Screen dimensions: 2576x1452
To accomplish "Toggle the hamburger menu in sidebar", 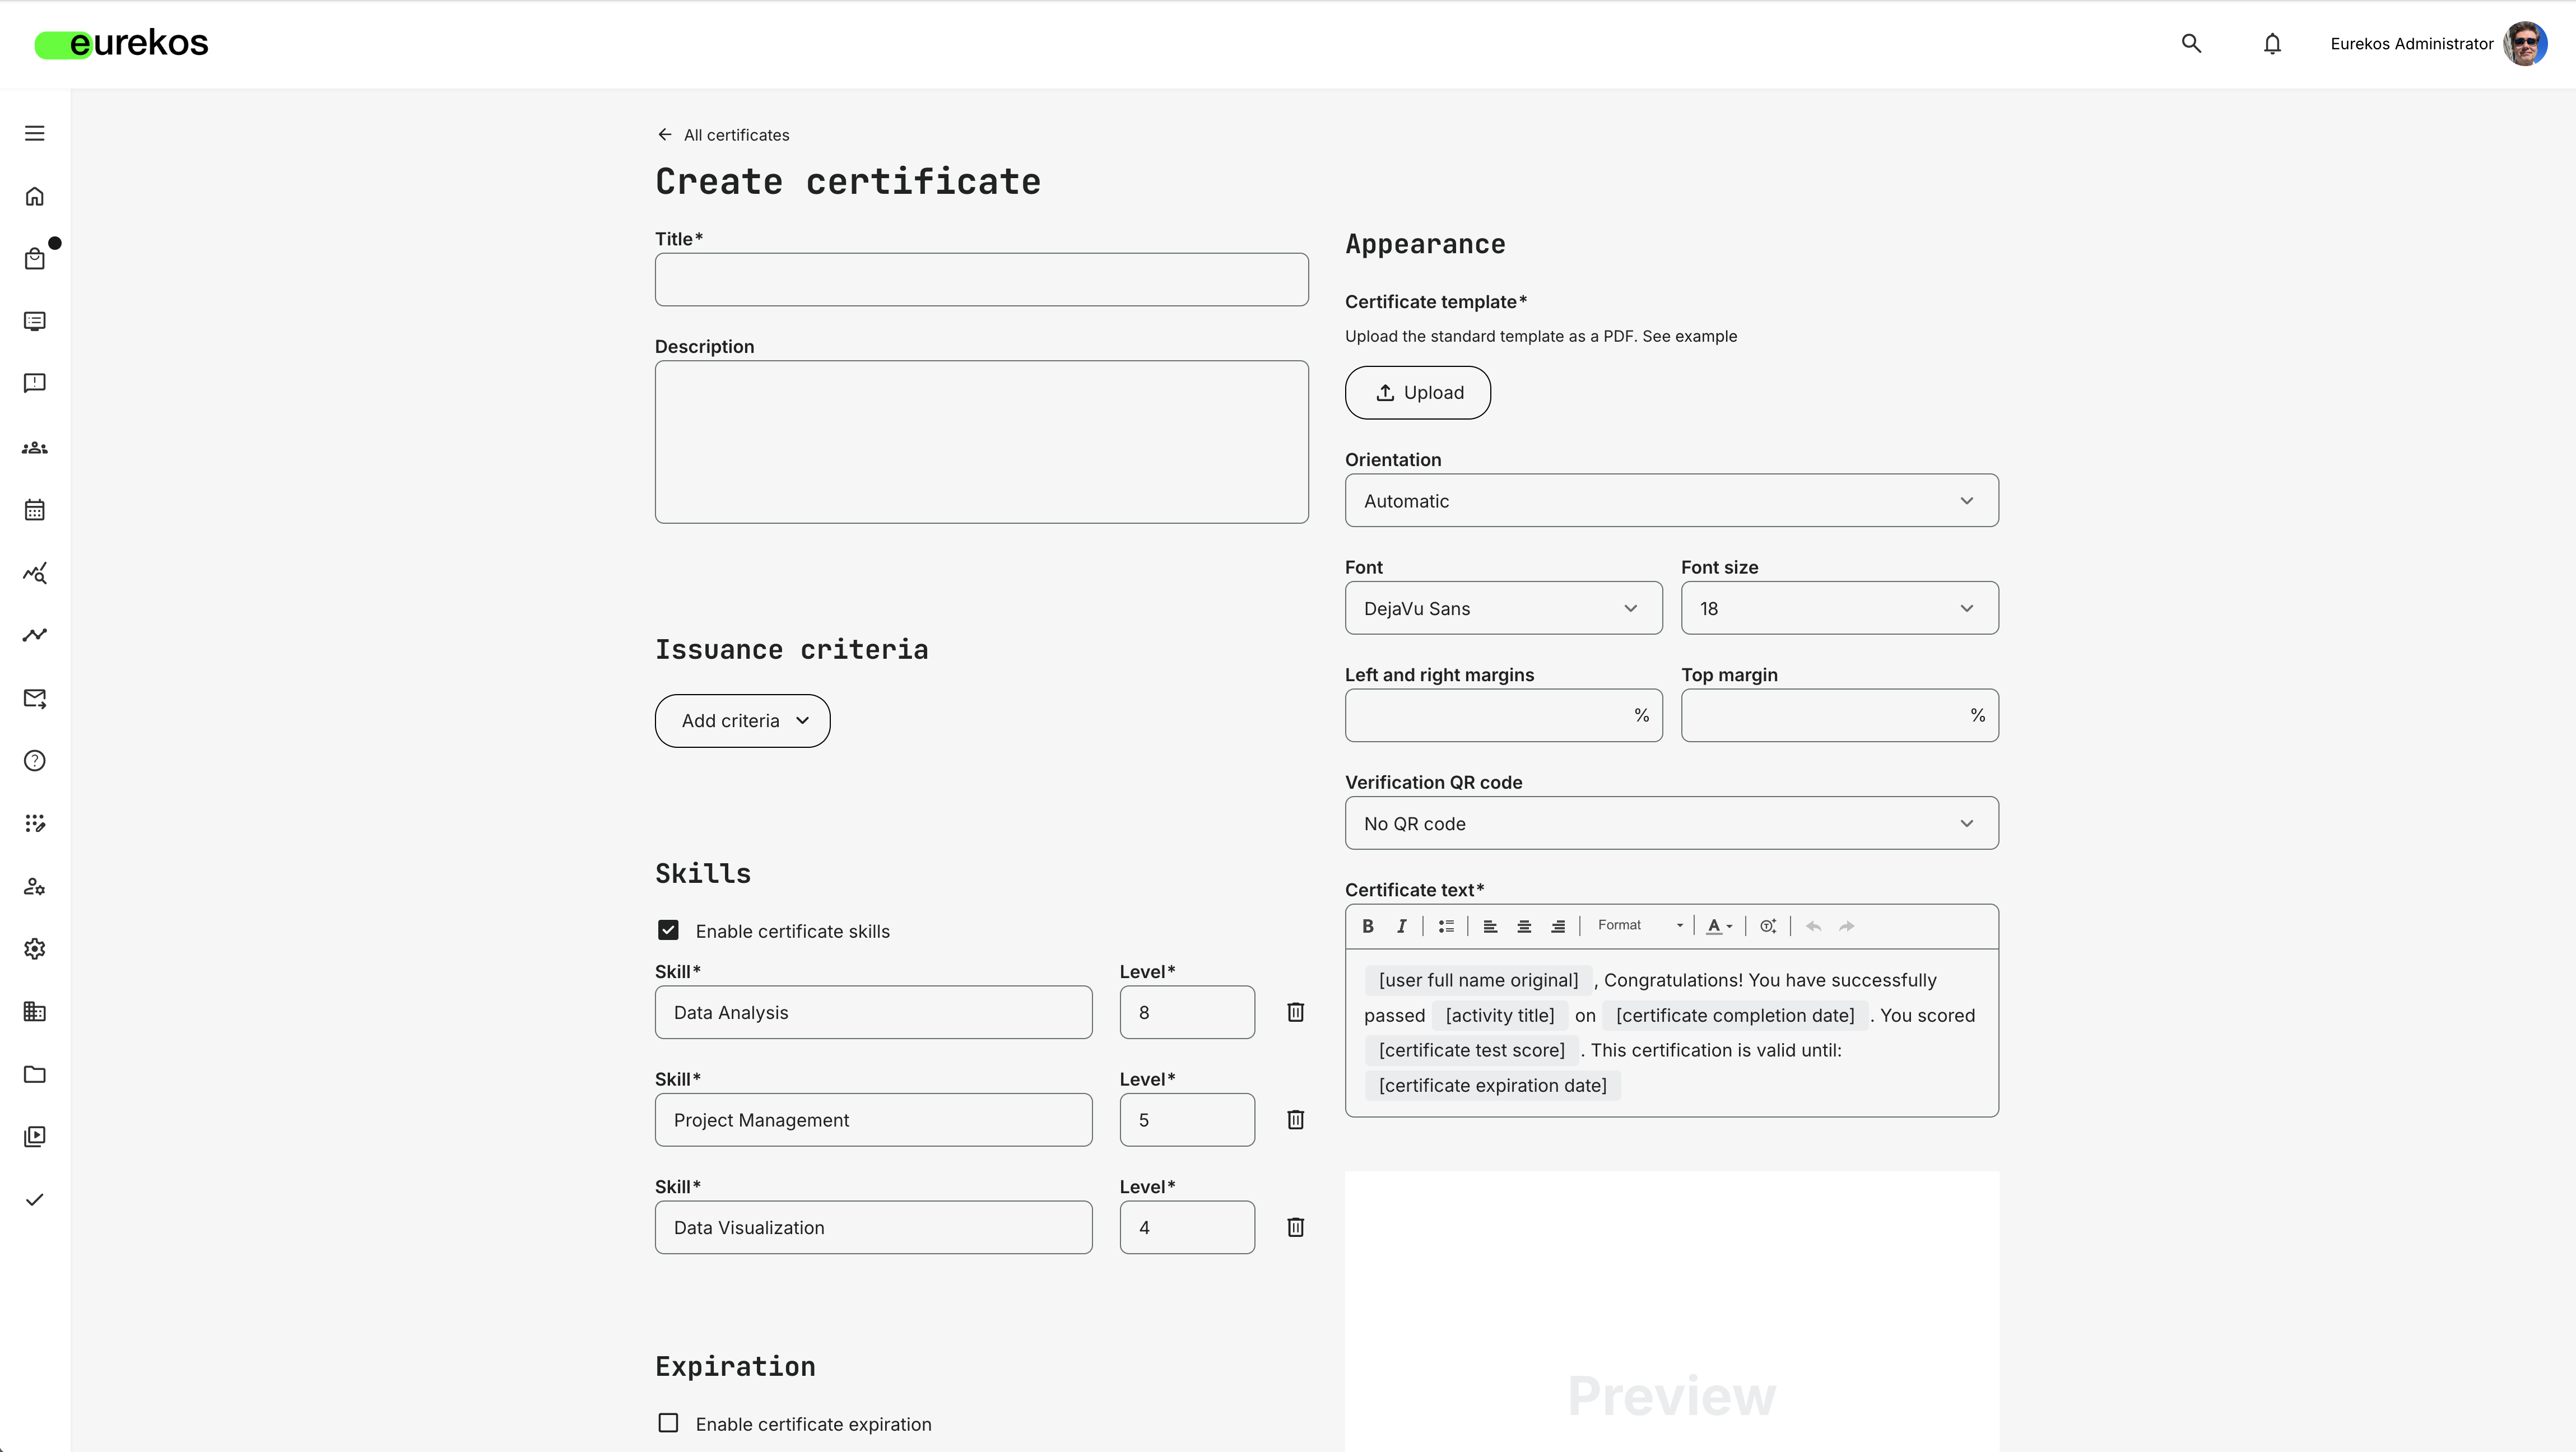I will [35, 134].
